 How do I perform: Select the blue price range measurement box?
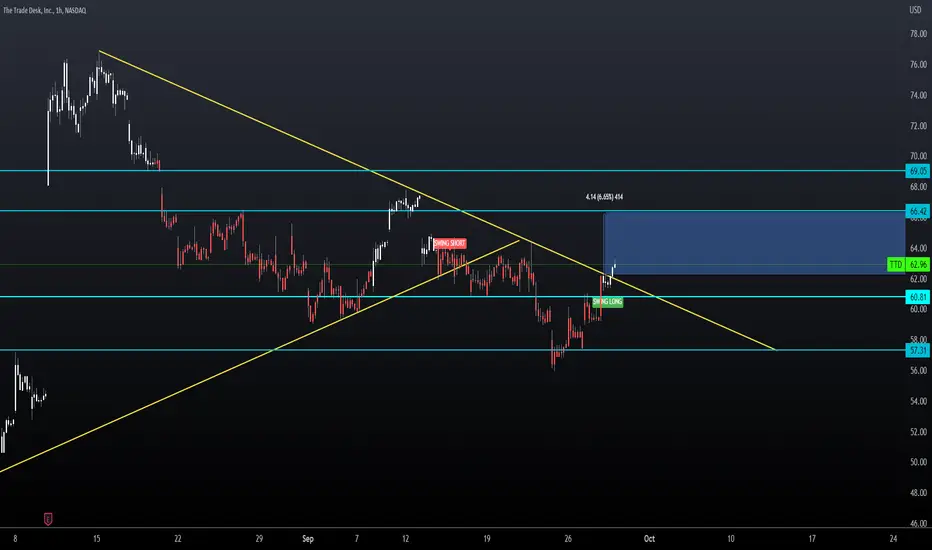click(754, 243)
